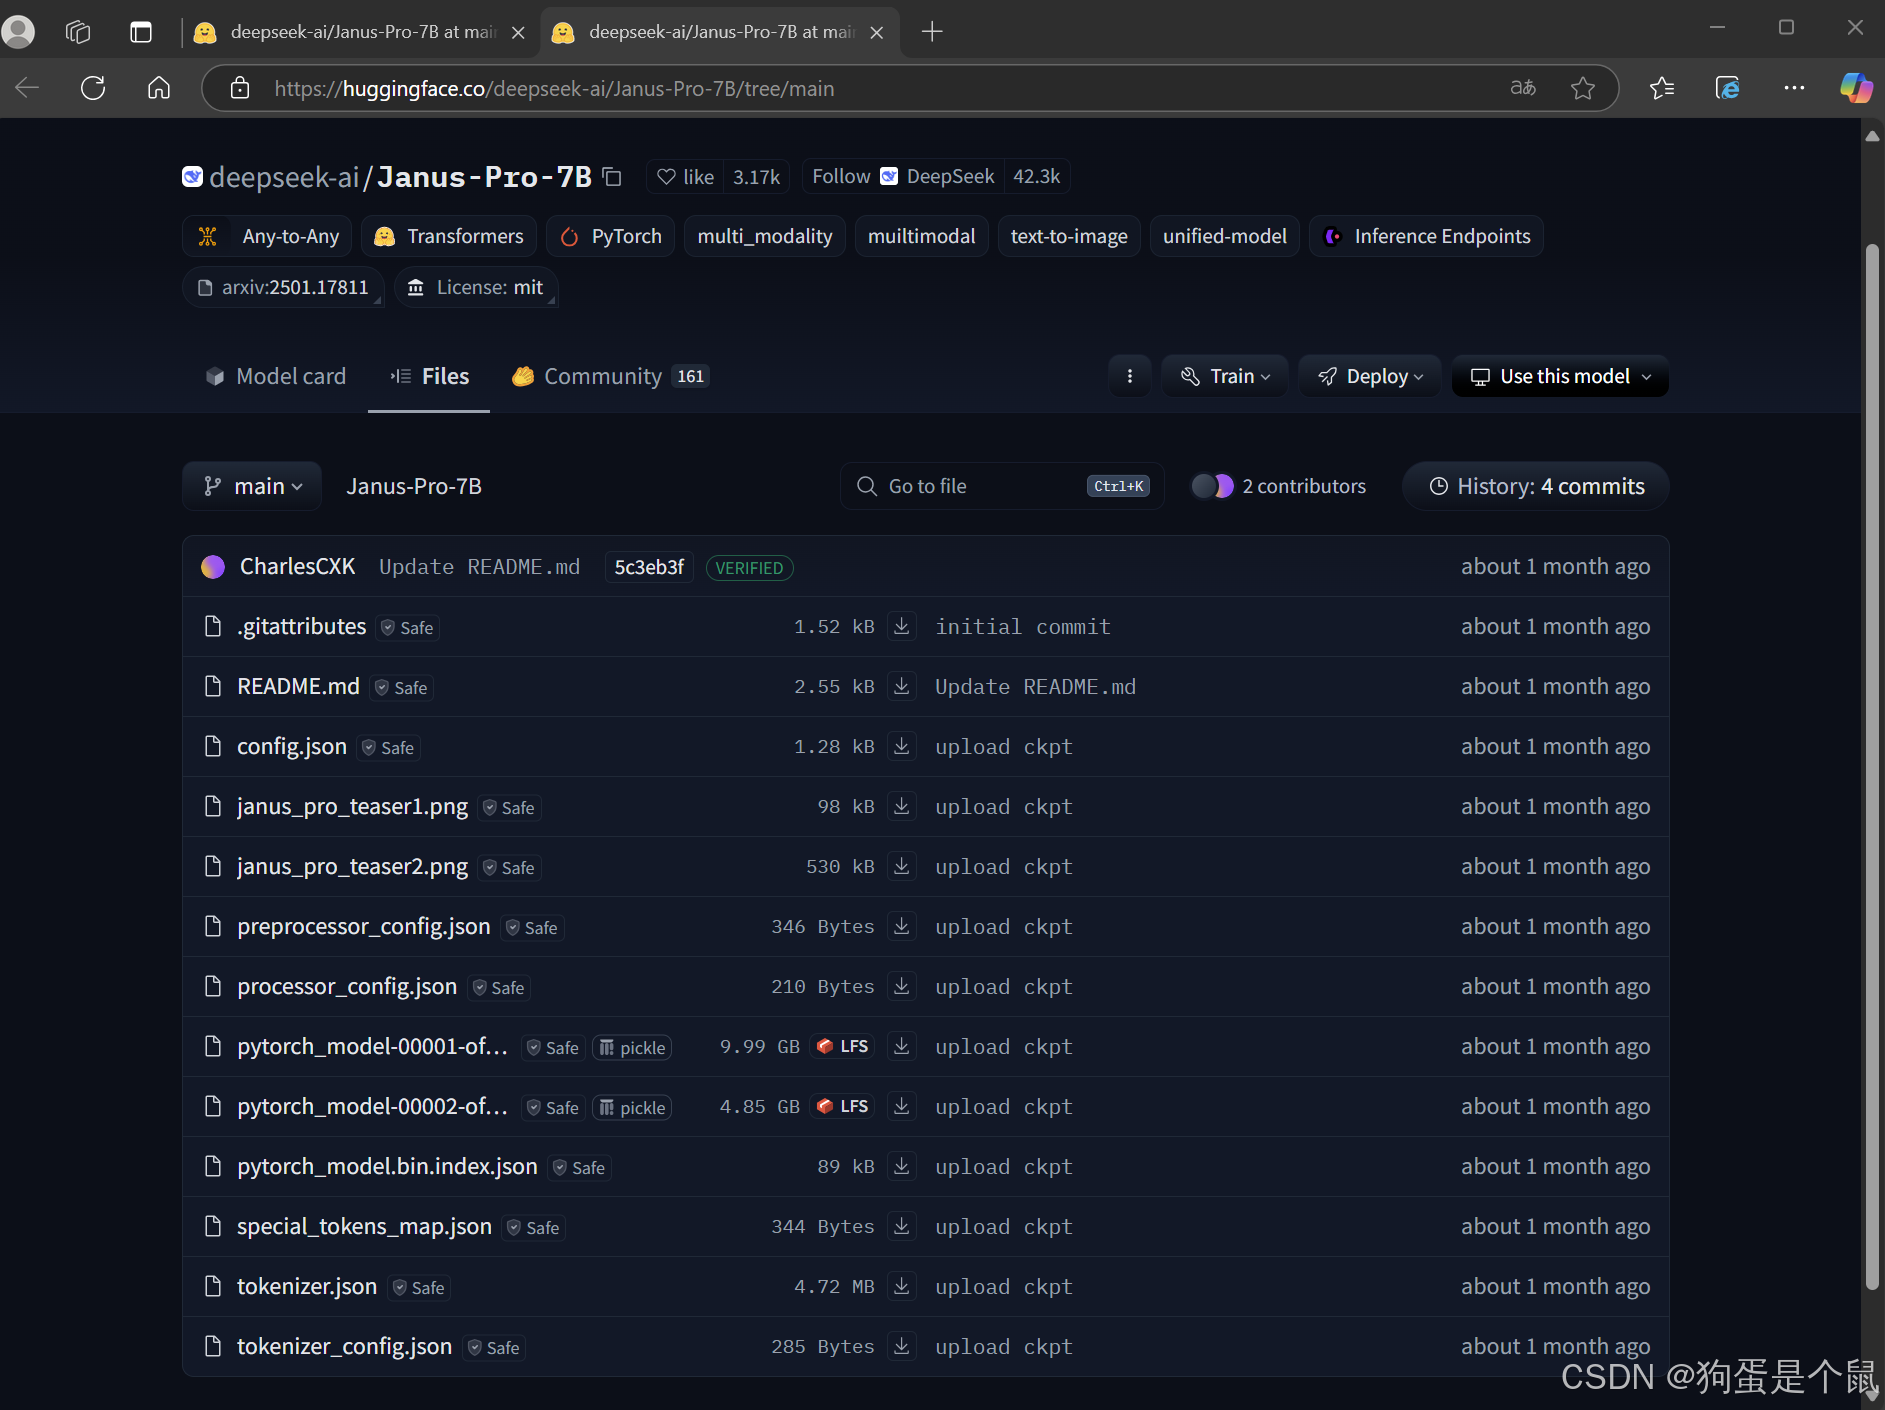Download the .gitattributes file

point(901,626)
